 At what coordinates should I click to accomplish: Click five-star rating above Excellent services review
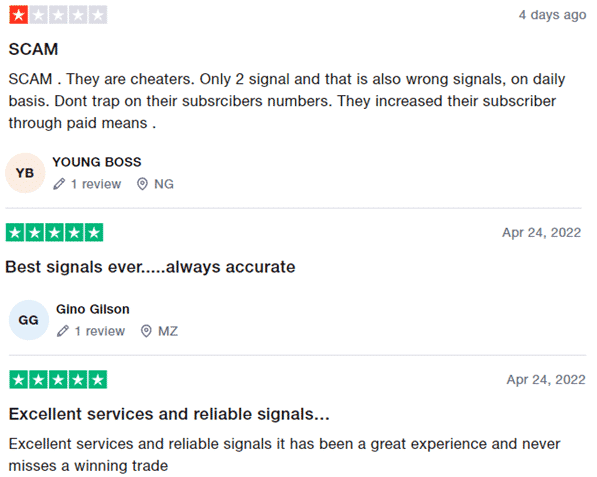pos(58,380)
